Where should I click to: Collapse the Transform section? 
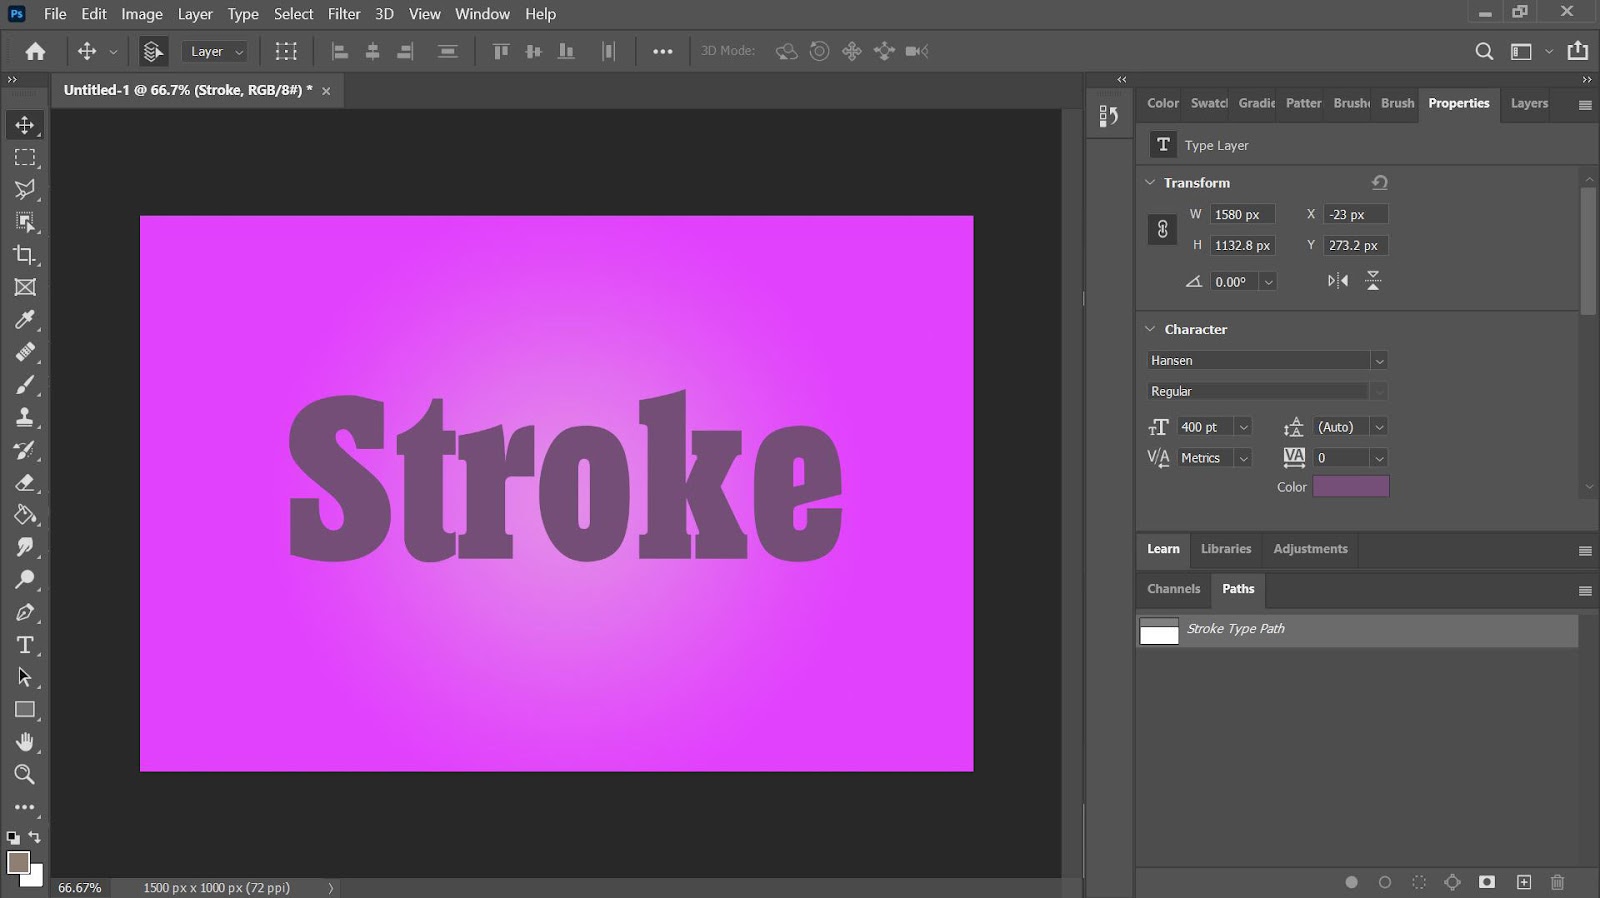point(1150,183)
